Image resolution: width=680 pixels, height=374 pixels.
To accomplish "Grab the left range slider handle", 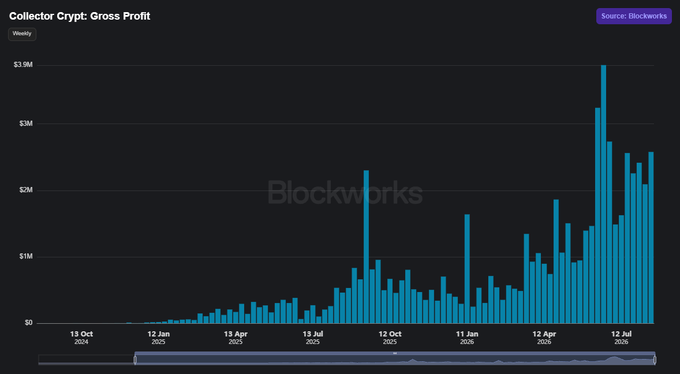I will (135, 360).
